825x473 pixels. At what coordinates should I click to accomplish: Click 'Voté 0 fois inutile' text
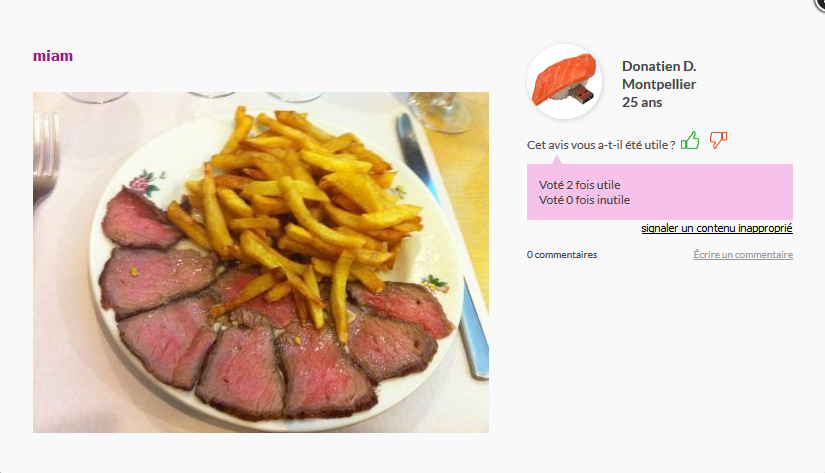584,200
